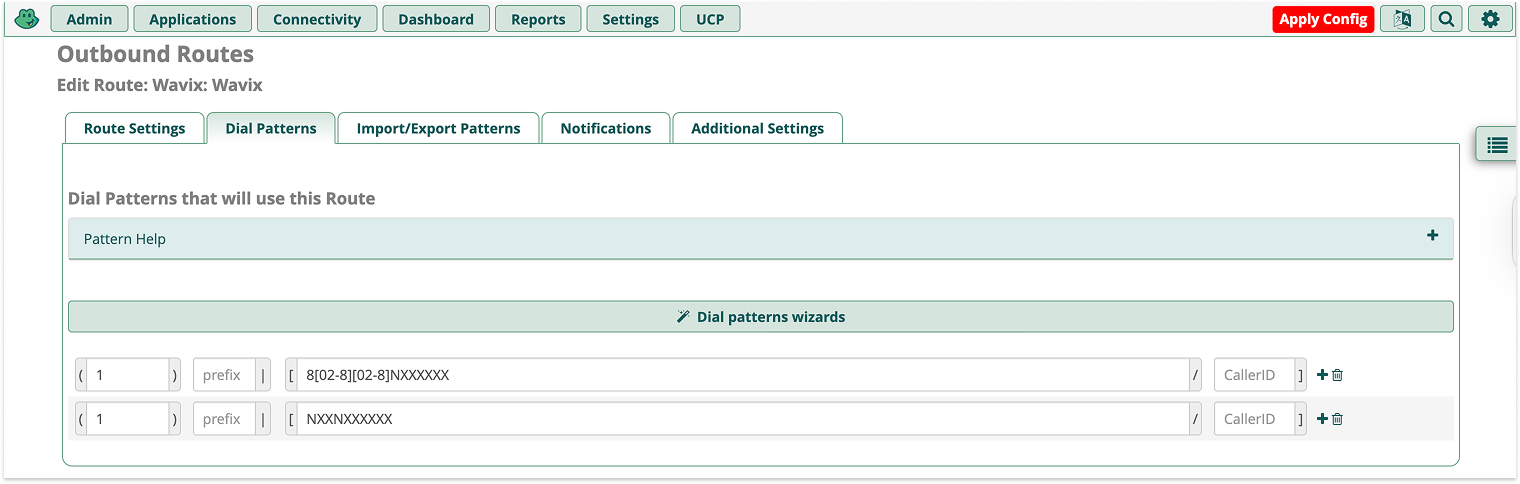
Task: Open the Additional Settings tab
Action: point(757,128)
